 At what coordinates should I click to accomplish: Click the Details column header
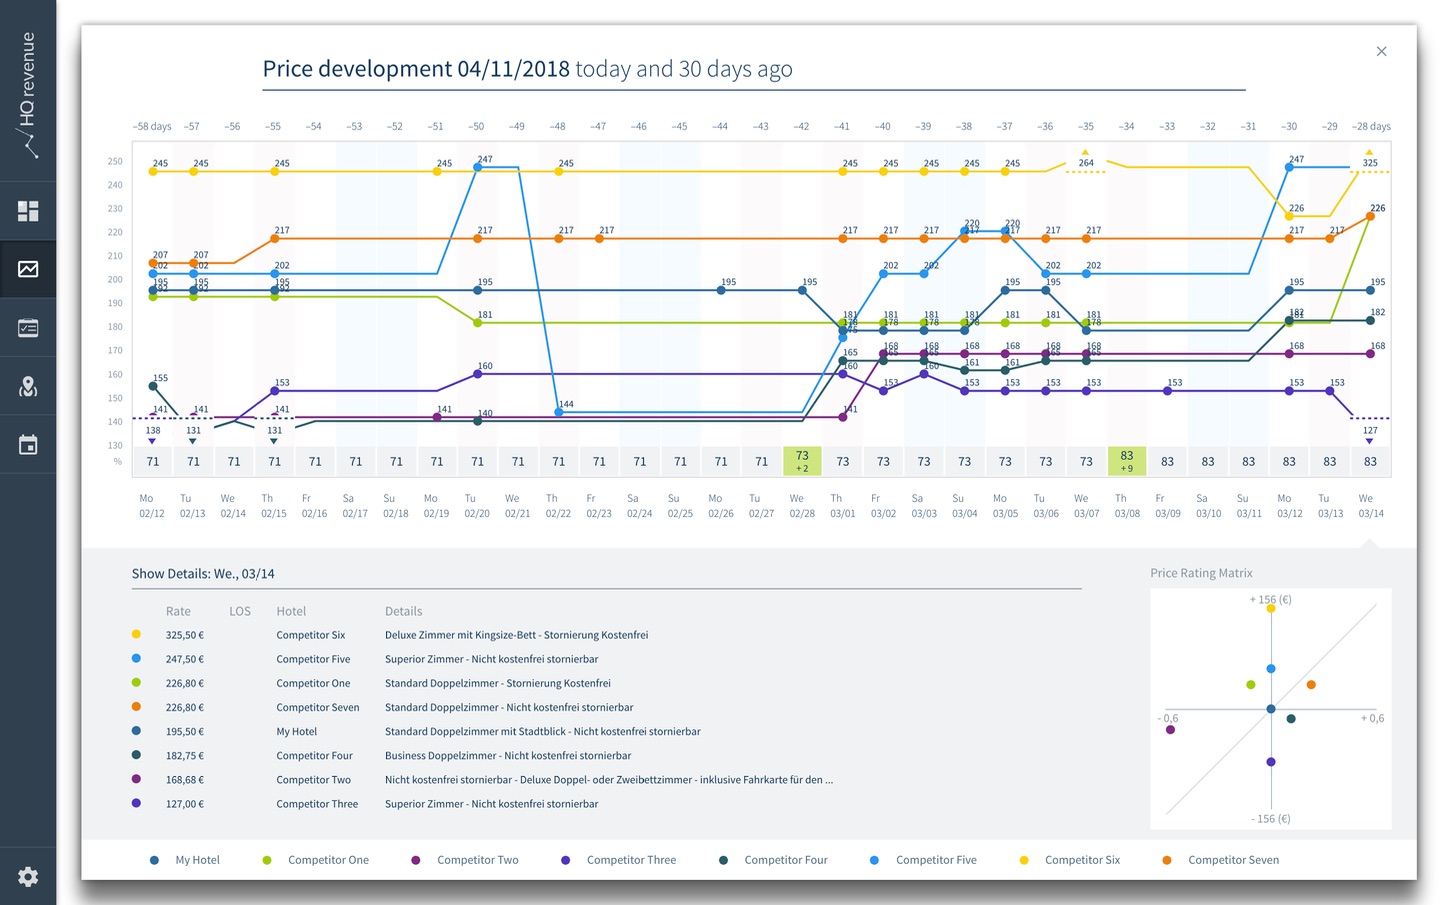click(404, 611)
